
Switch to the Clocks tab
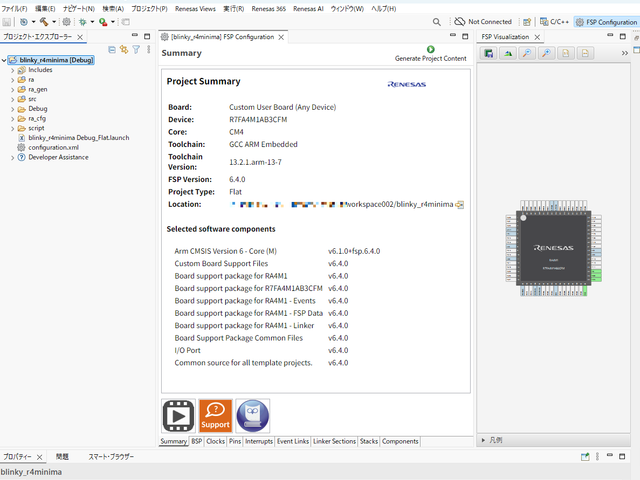pos(216,441)
